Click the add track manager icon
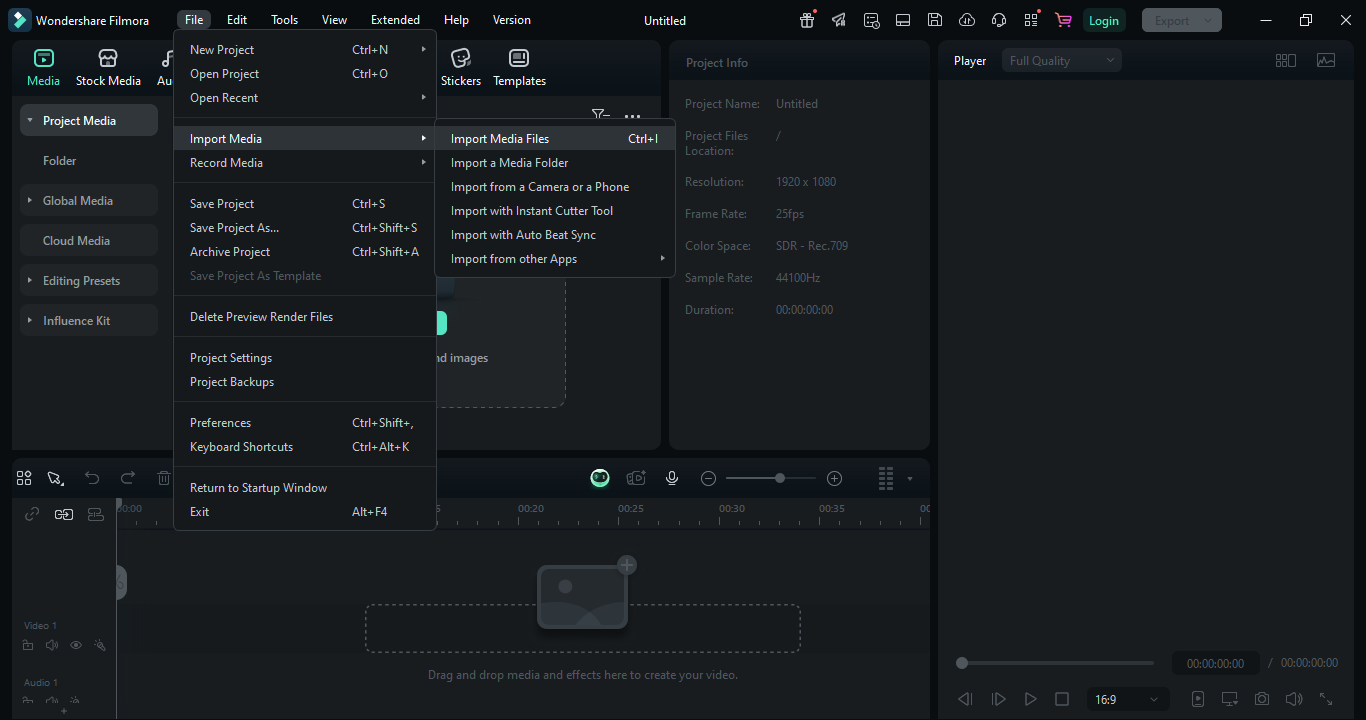1366x720 pixels. [x=96, y=514]
